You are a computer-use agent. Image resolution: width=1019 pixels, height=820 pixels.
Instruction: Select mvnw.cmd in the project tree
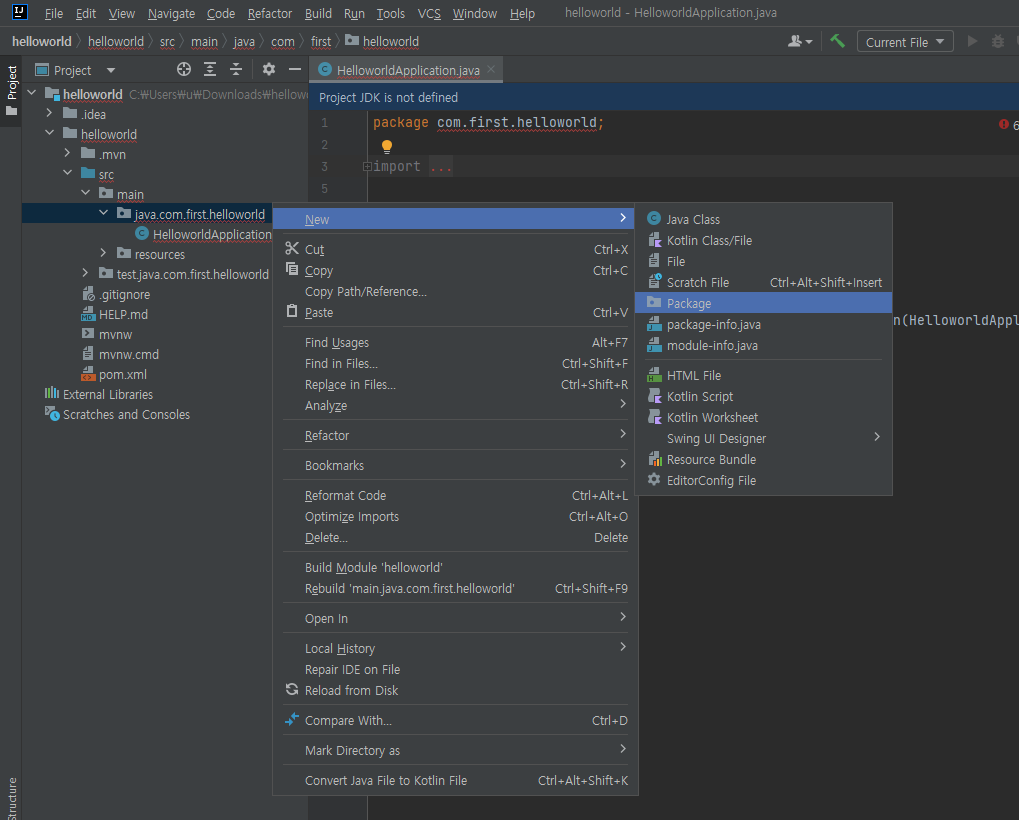coord(129,354)
